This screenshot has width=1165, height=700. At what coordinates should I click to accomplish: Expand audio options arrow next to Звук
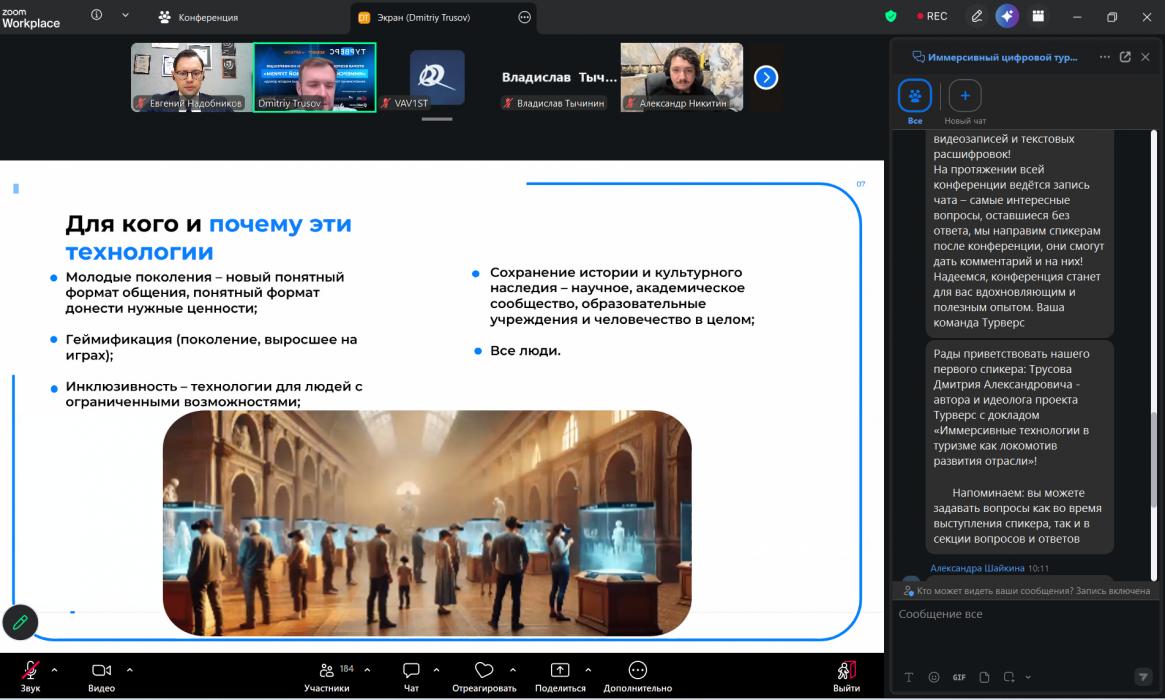tap(54, 670)
